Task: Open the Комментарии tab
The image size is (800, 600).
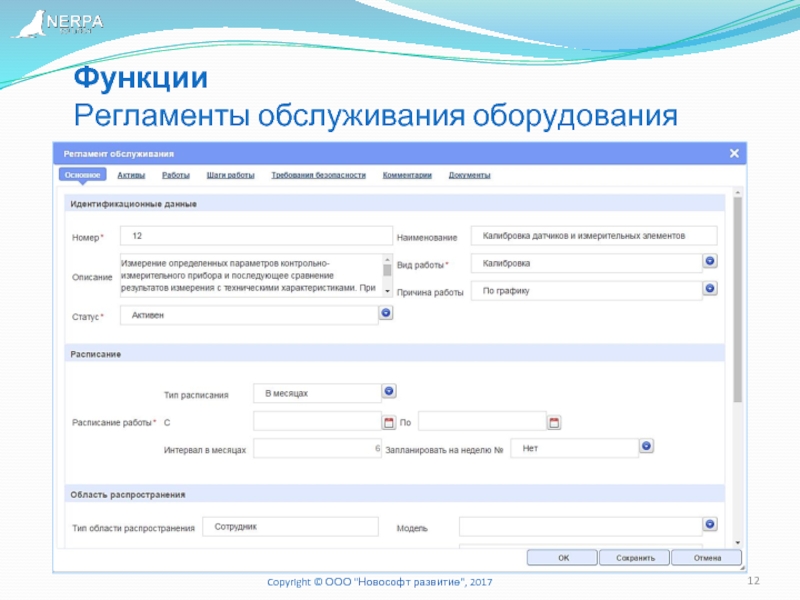Action: point(407,175)
